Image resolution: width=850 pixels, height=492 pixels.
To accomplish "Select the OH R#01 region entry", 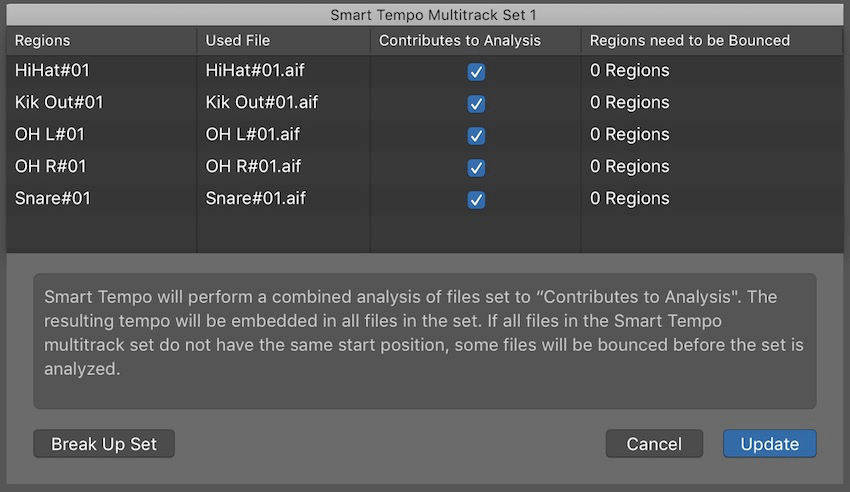I will tap(50, 166).
